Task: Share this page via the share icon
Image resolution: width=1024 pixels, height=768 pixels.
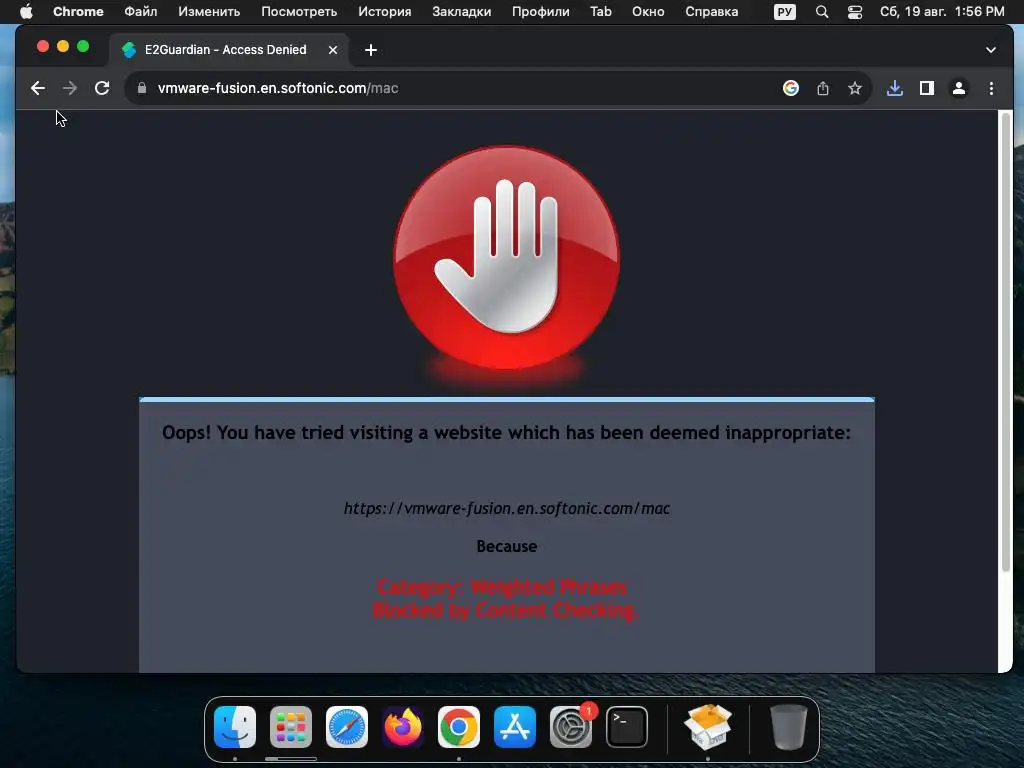Action: [x=823, y=88]
